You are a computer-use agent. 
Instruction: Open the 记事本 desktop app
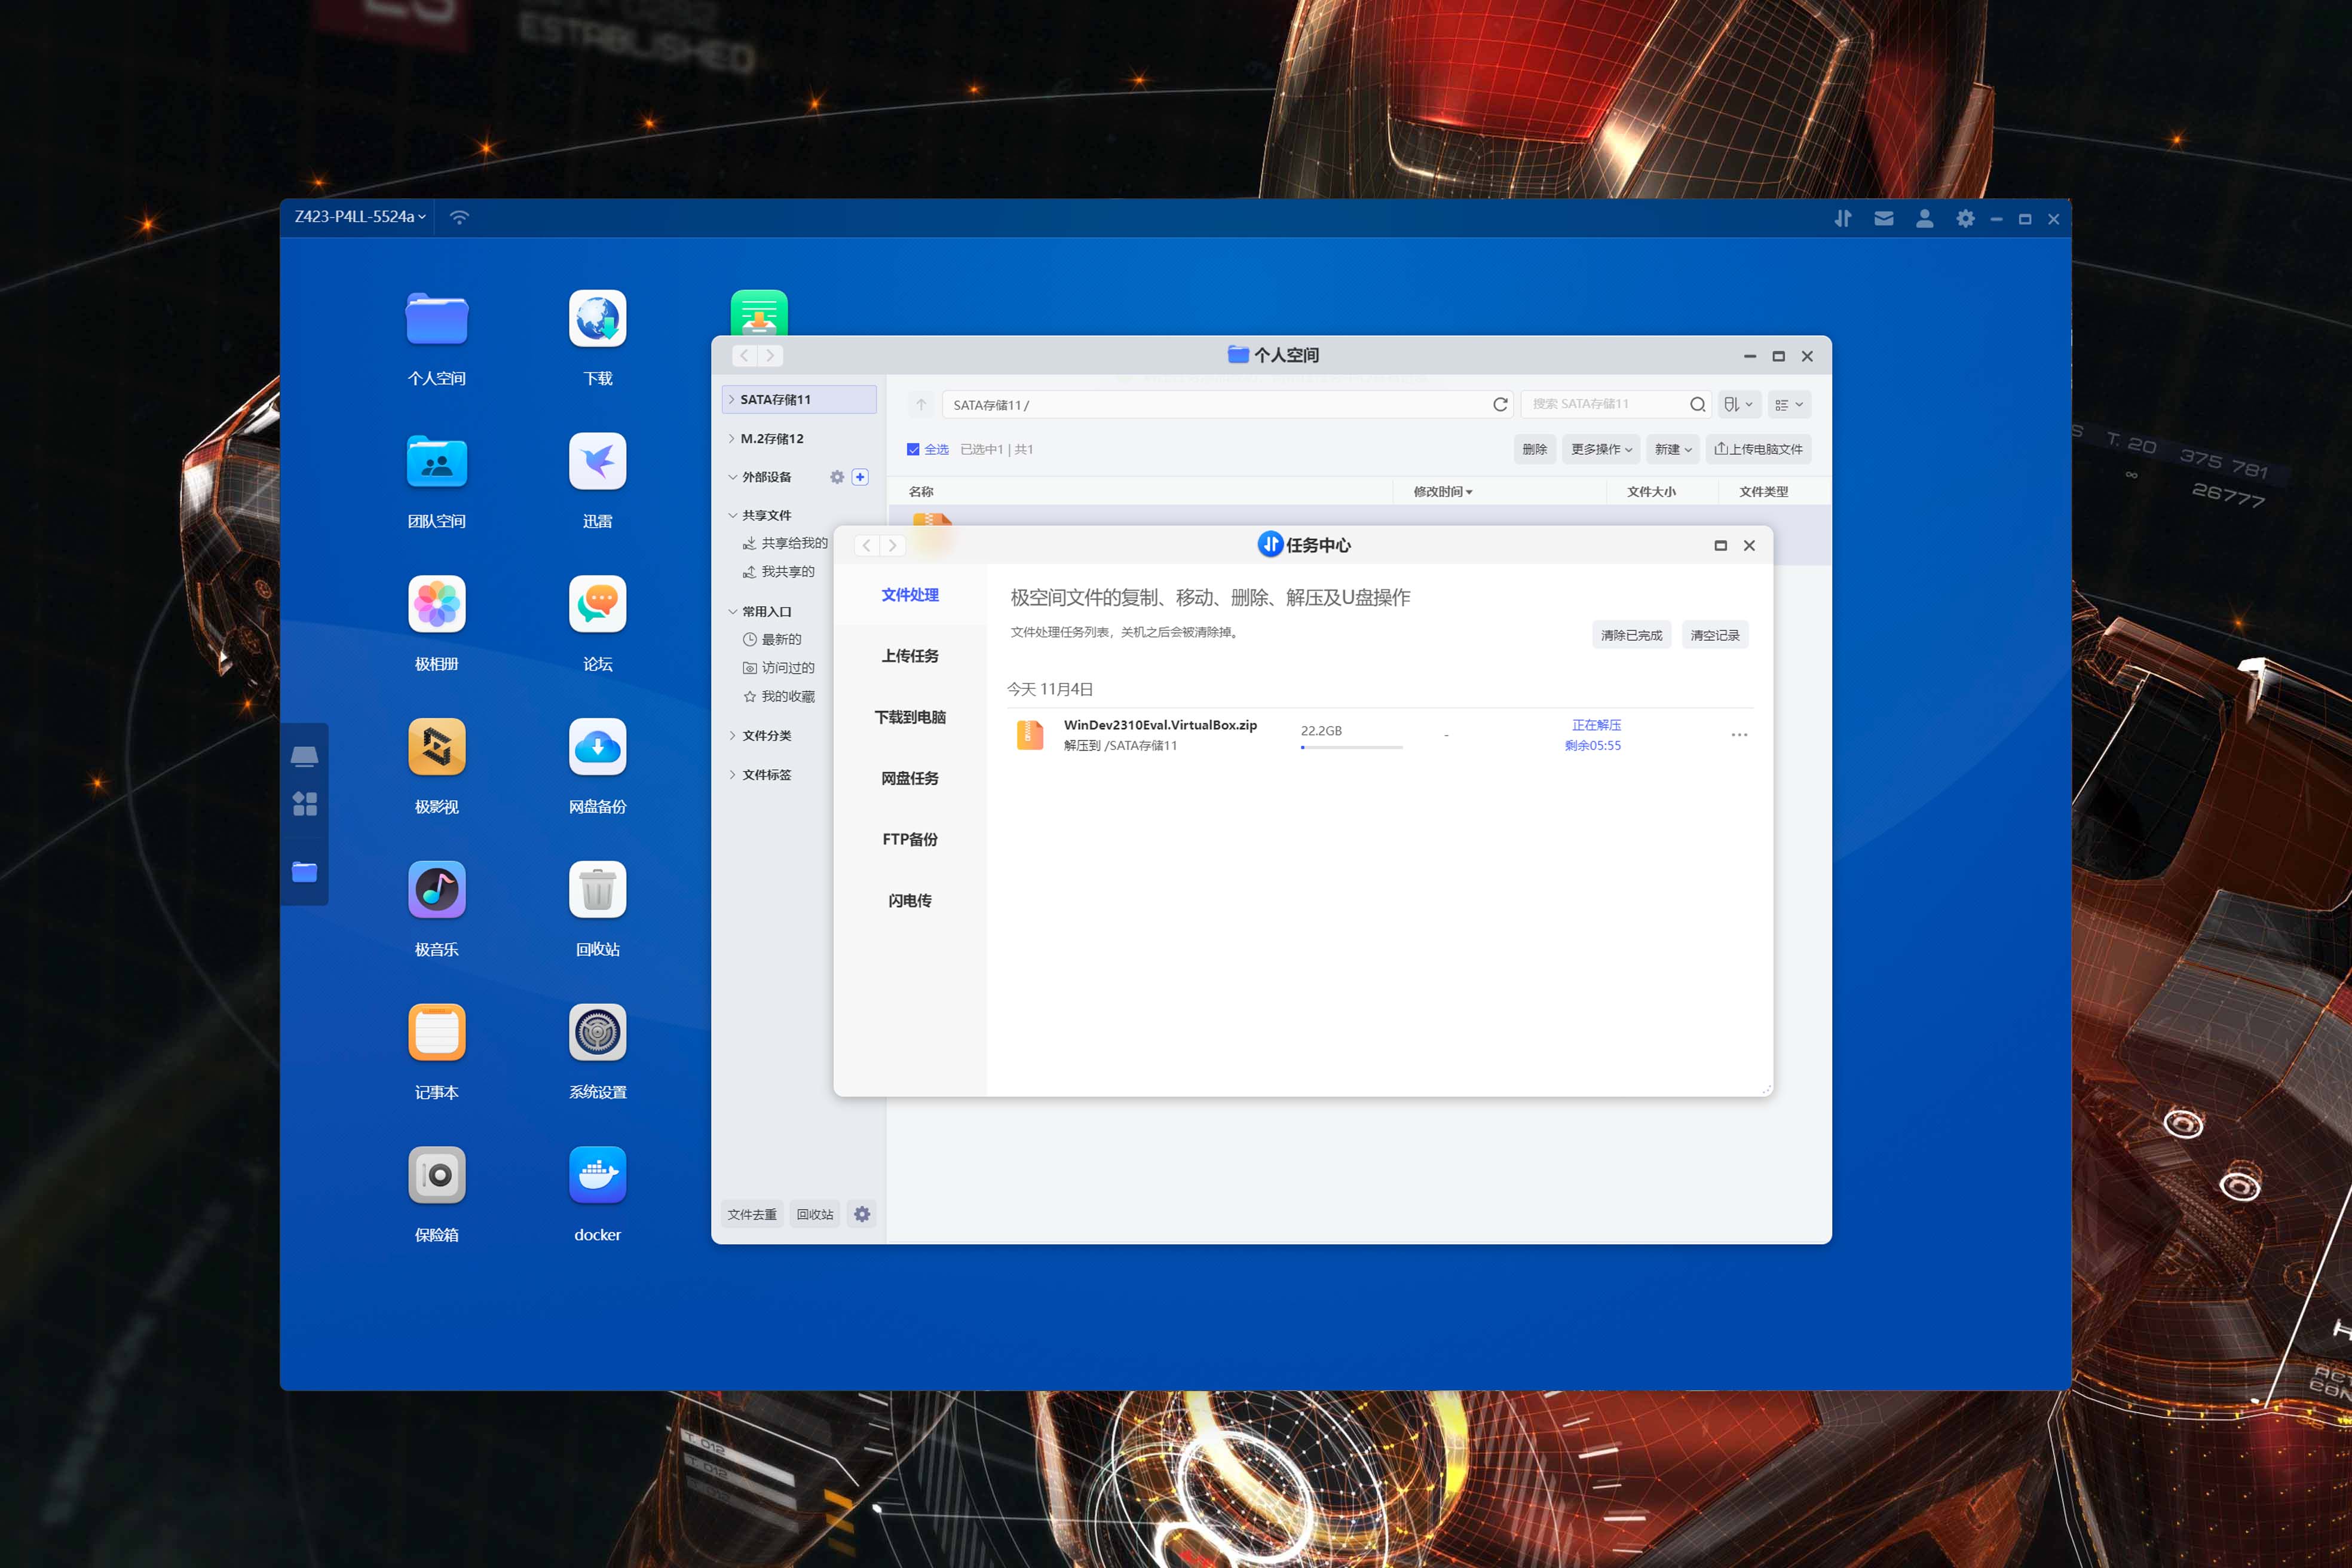coord(436,1033)
